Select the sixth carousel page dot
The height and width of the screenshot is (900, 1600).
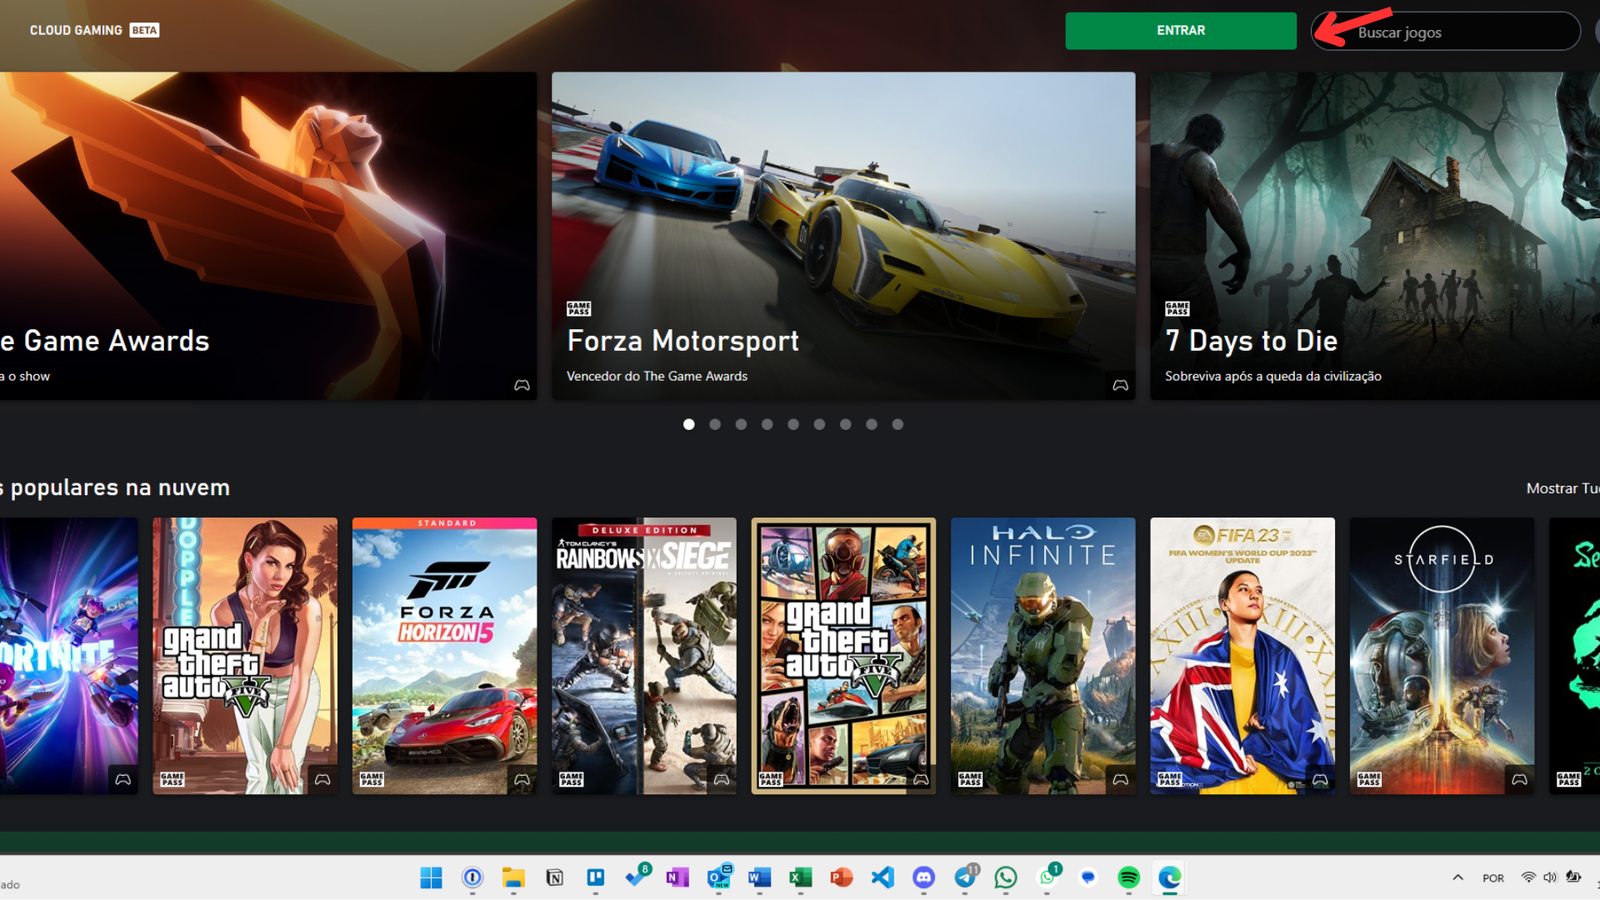(x=819, y=424)
